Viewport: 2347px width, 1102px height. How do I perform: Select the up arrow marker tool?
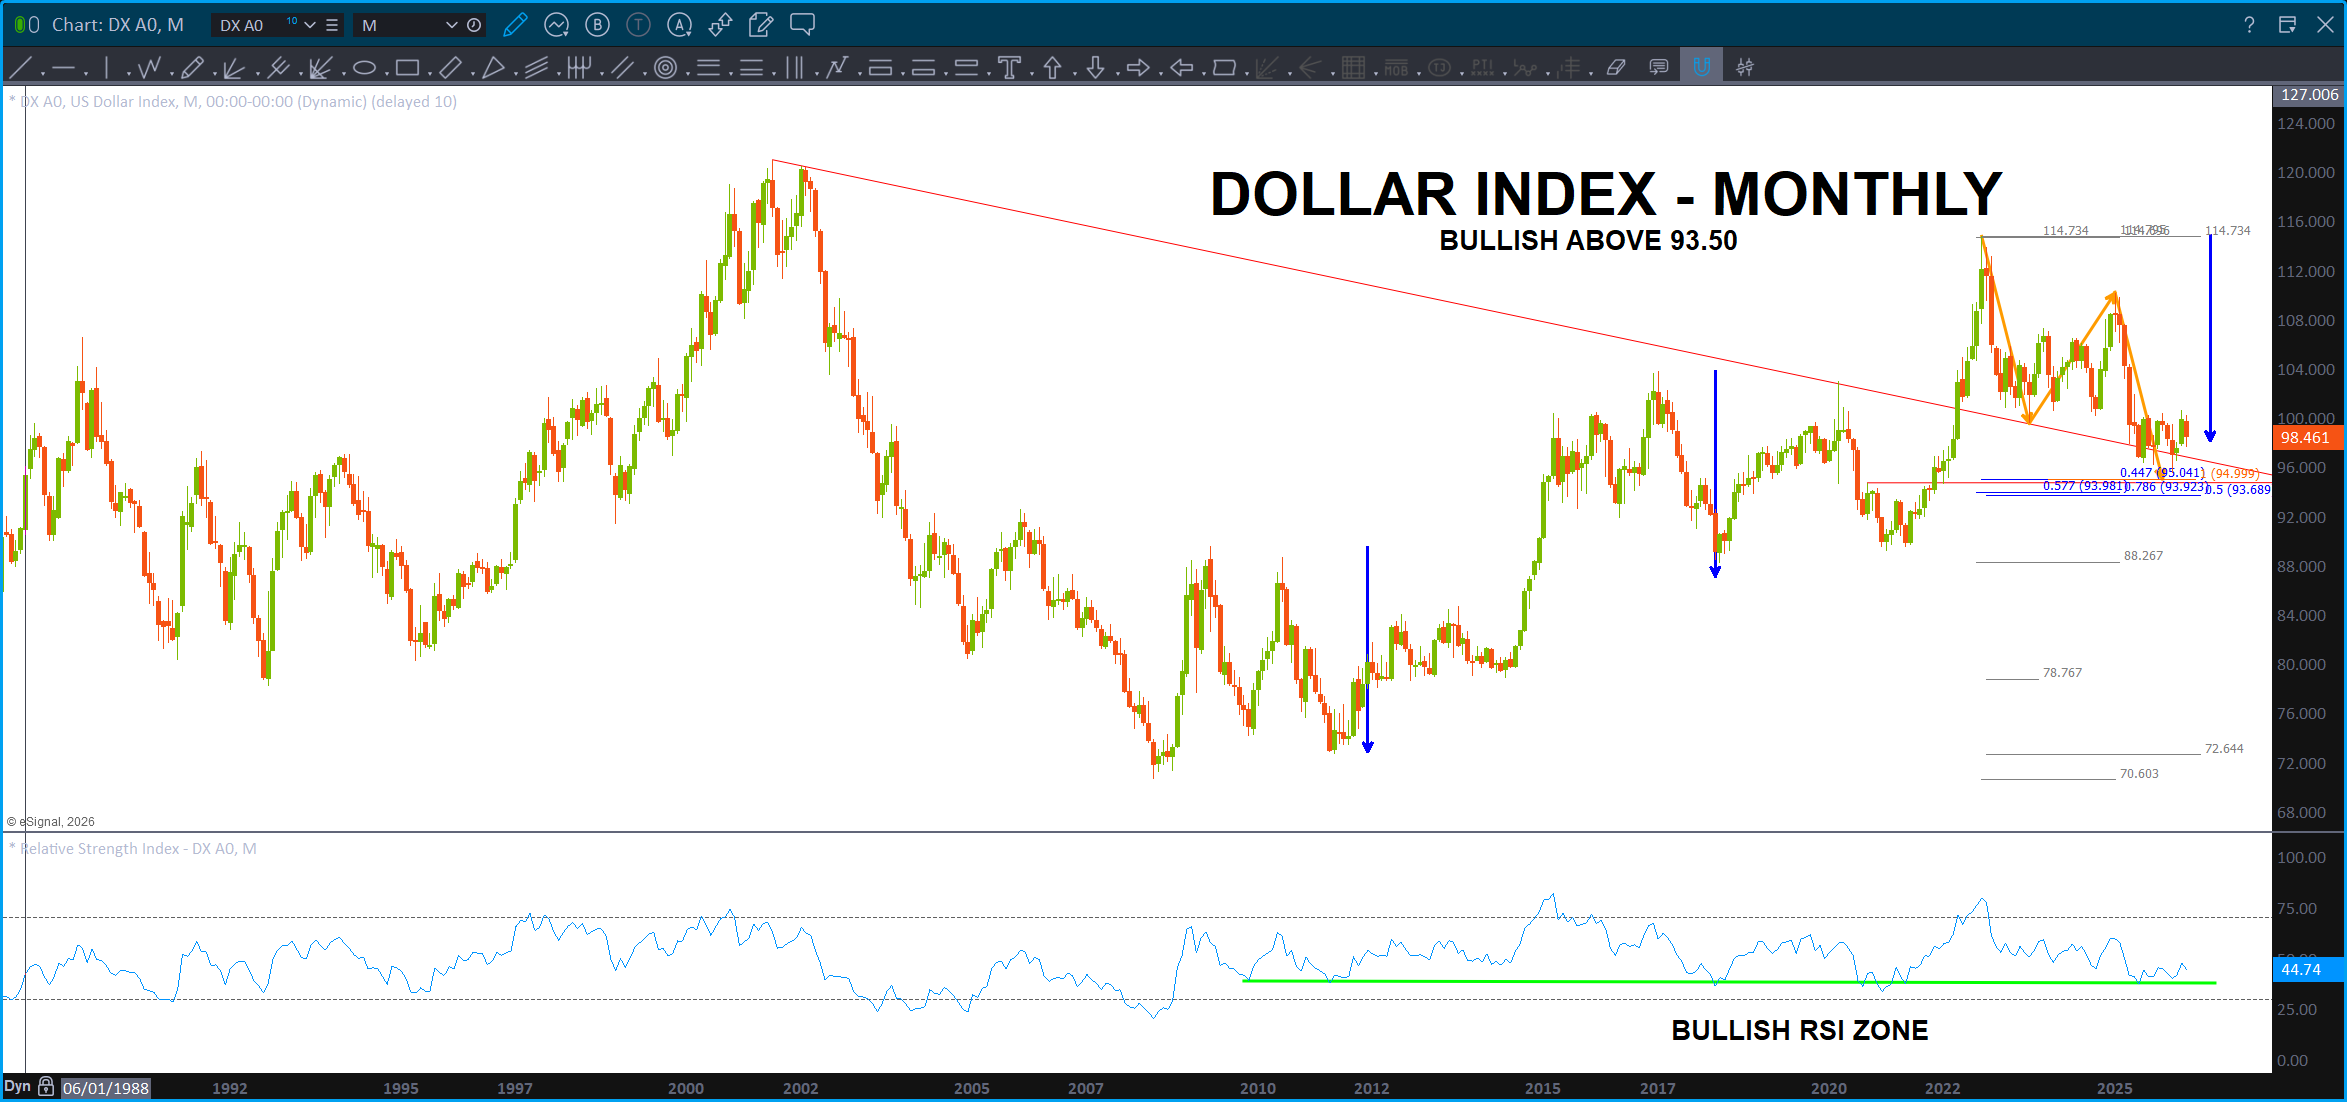click(x=1052, y=68)
